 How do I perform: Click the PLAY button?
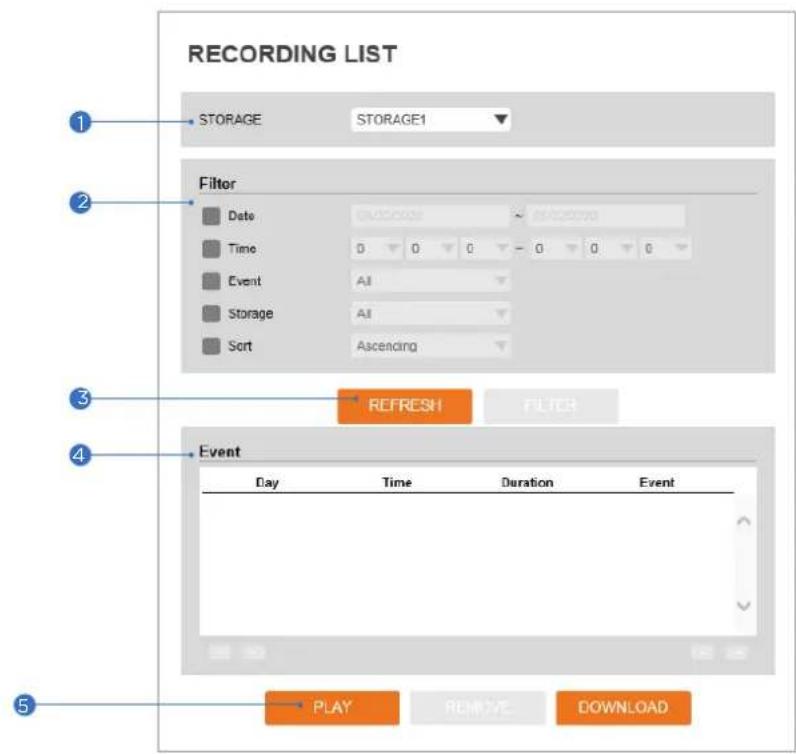[x=332, y=707]
